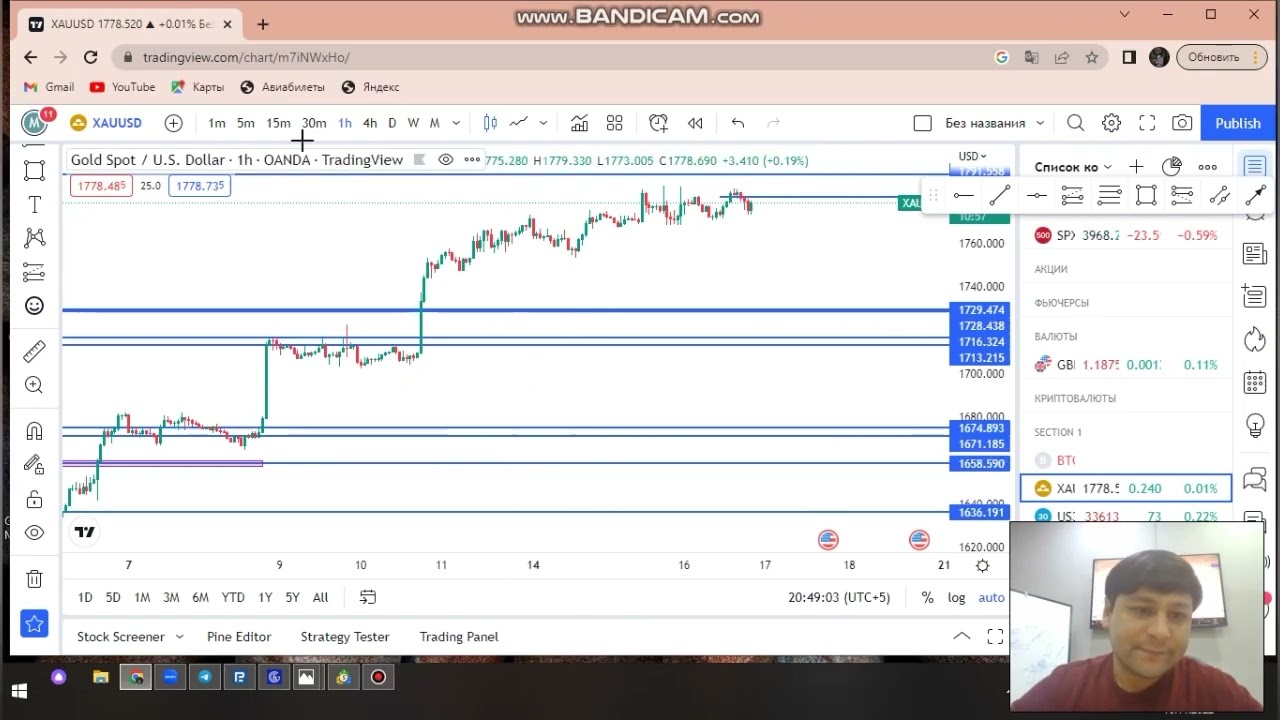Open indicators line icon

pyautogui.click(x=518, y=123)
